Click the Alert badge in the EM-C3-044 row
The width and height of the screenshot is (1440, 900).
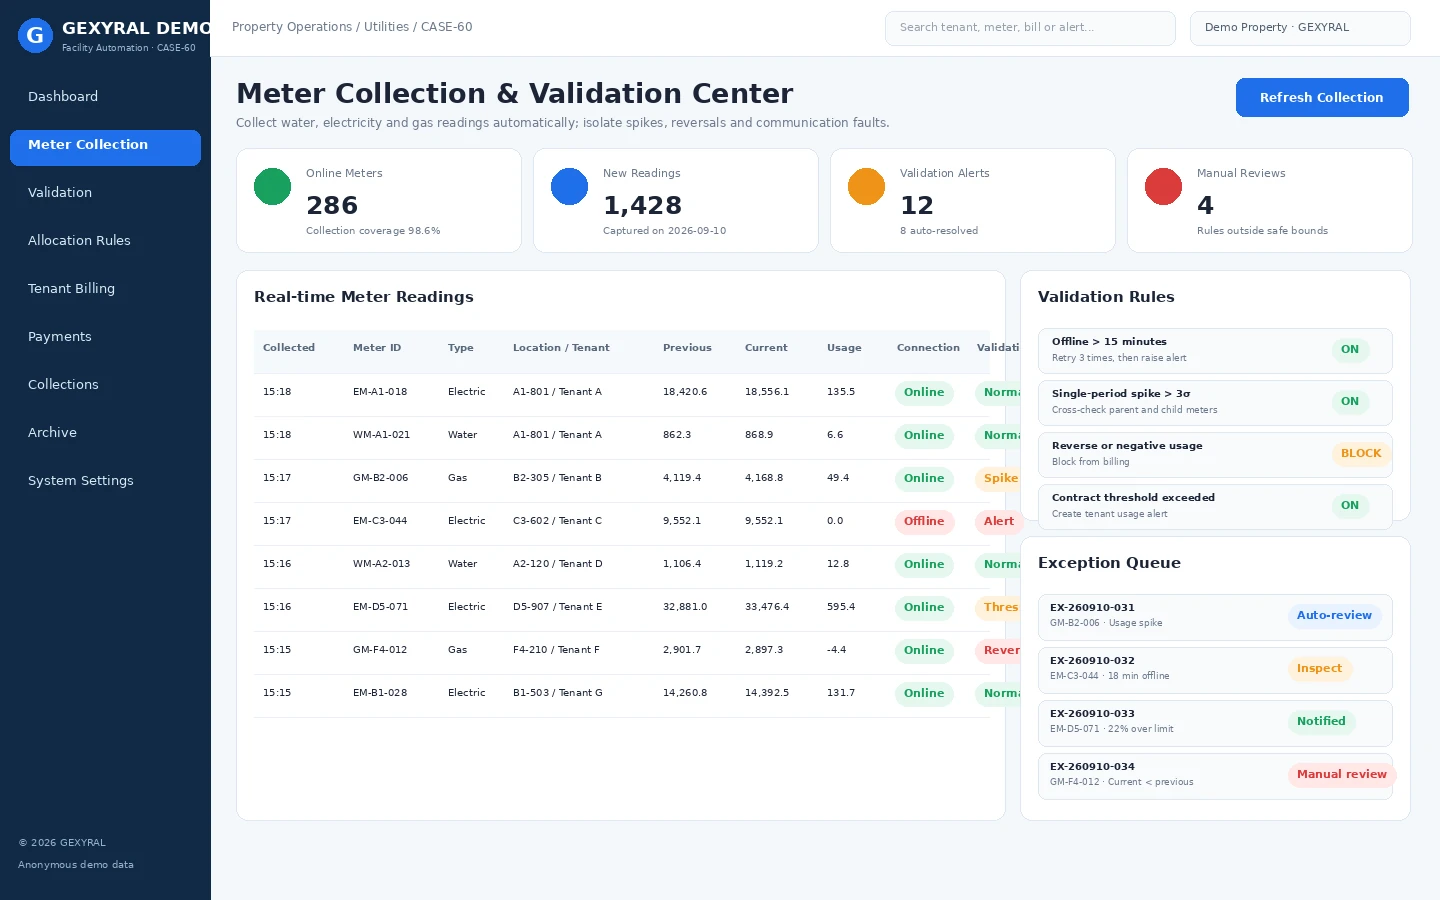[999, 522]
